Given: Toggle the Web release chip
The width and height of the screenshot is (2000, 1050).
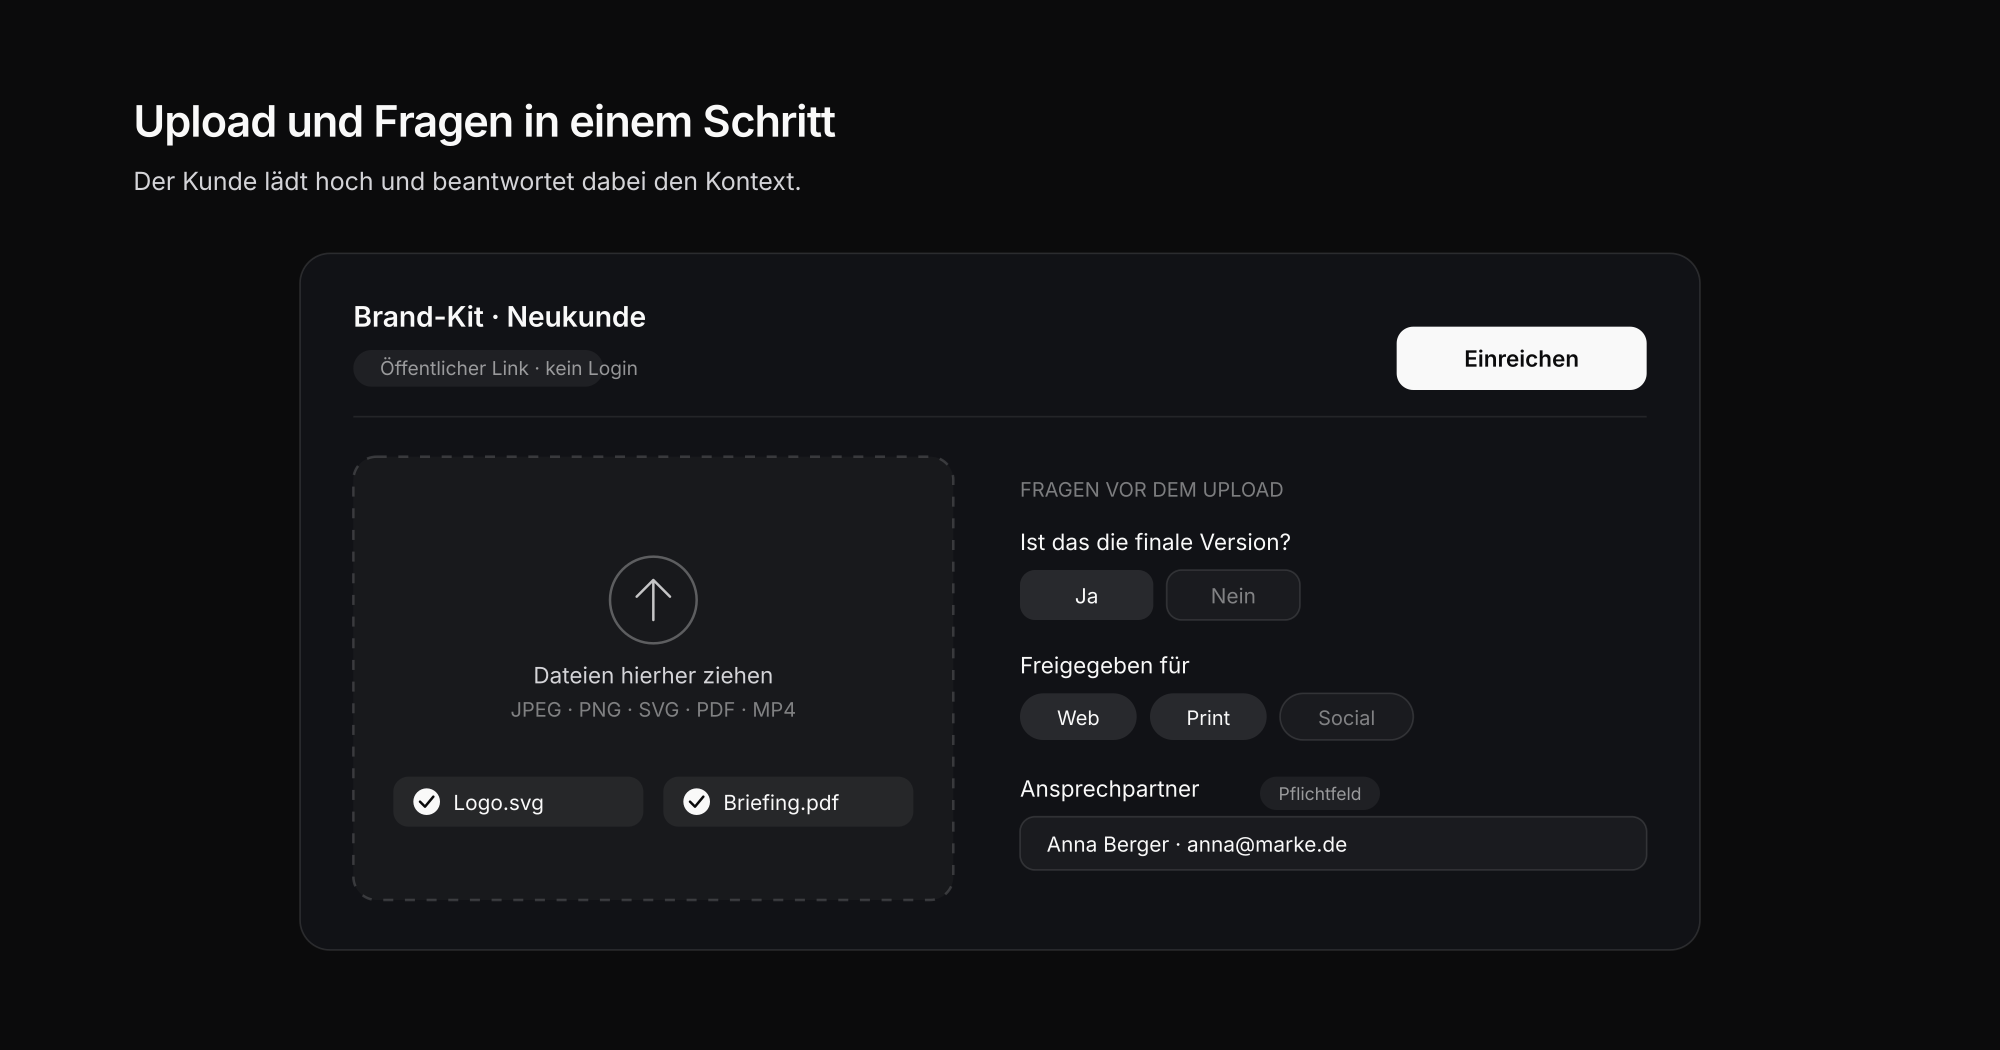Looking at the screenshot, I should coord(1078,717).
